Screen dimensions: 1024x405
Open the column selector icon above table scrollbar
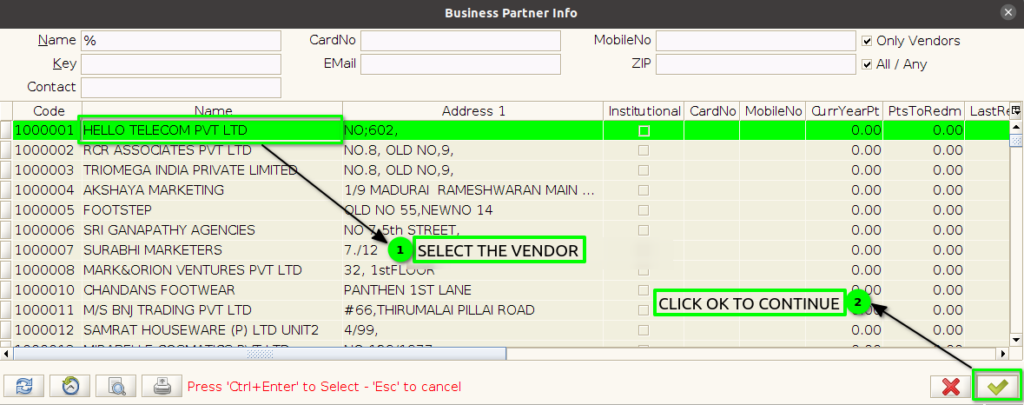coord(1016,110)
